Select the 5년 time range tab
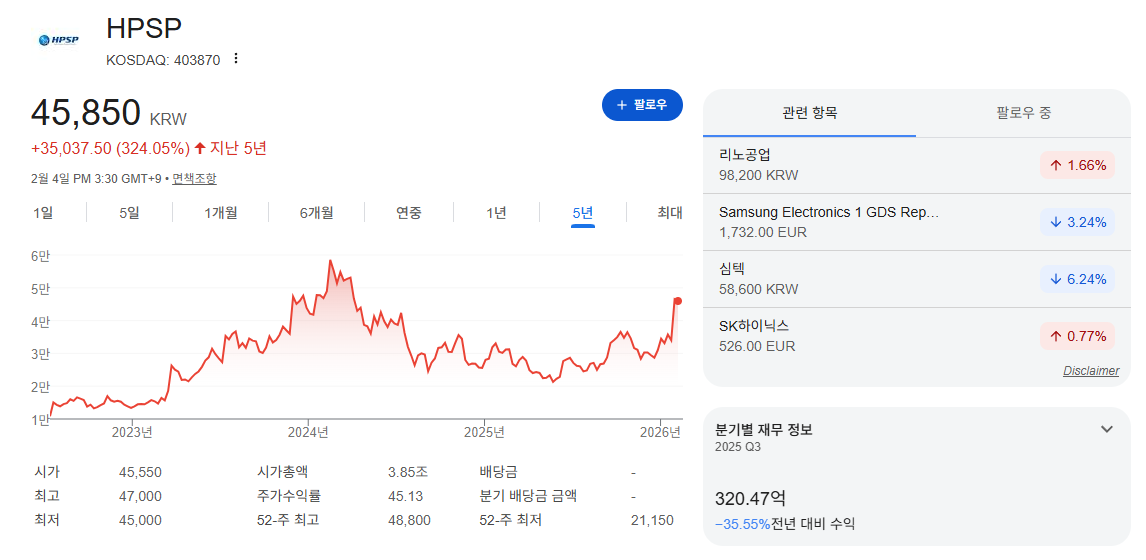 [583, 213]
